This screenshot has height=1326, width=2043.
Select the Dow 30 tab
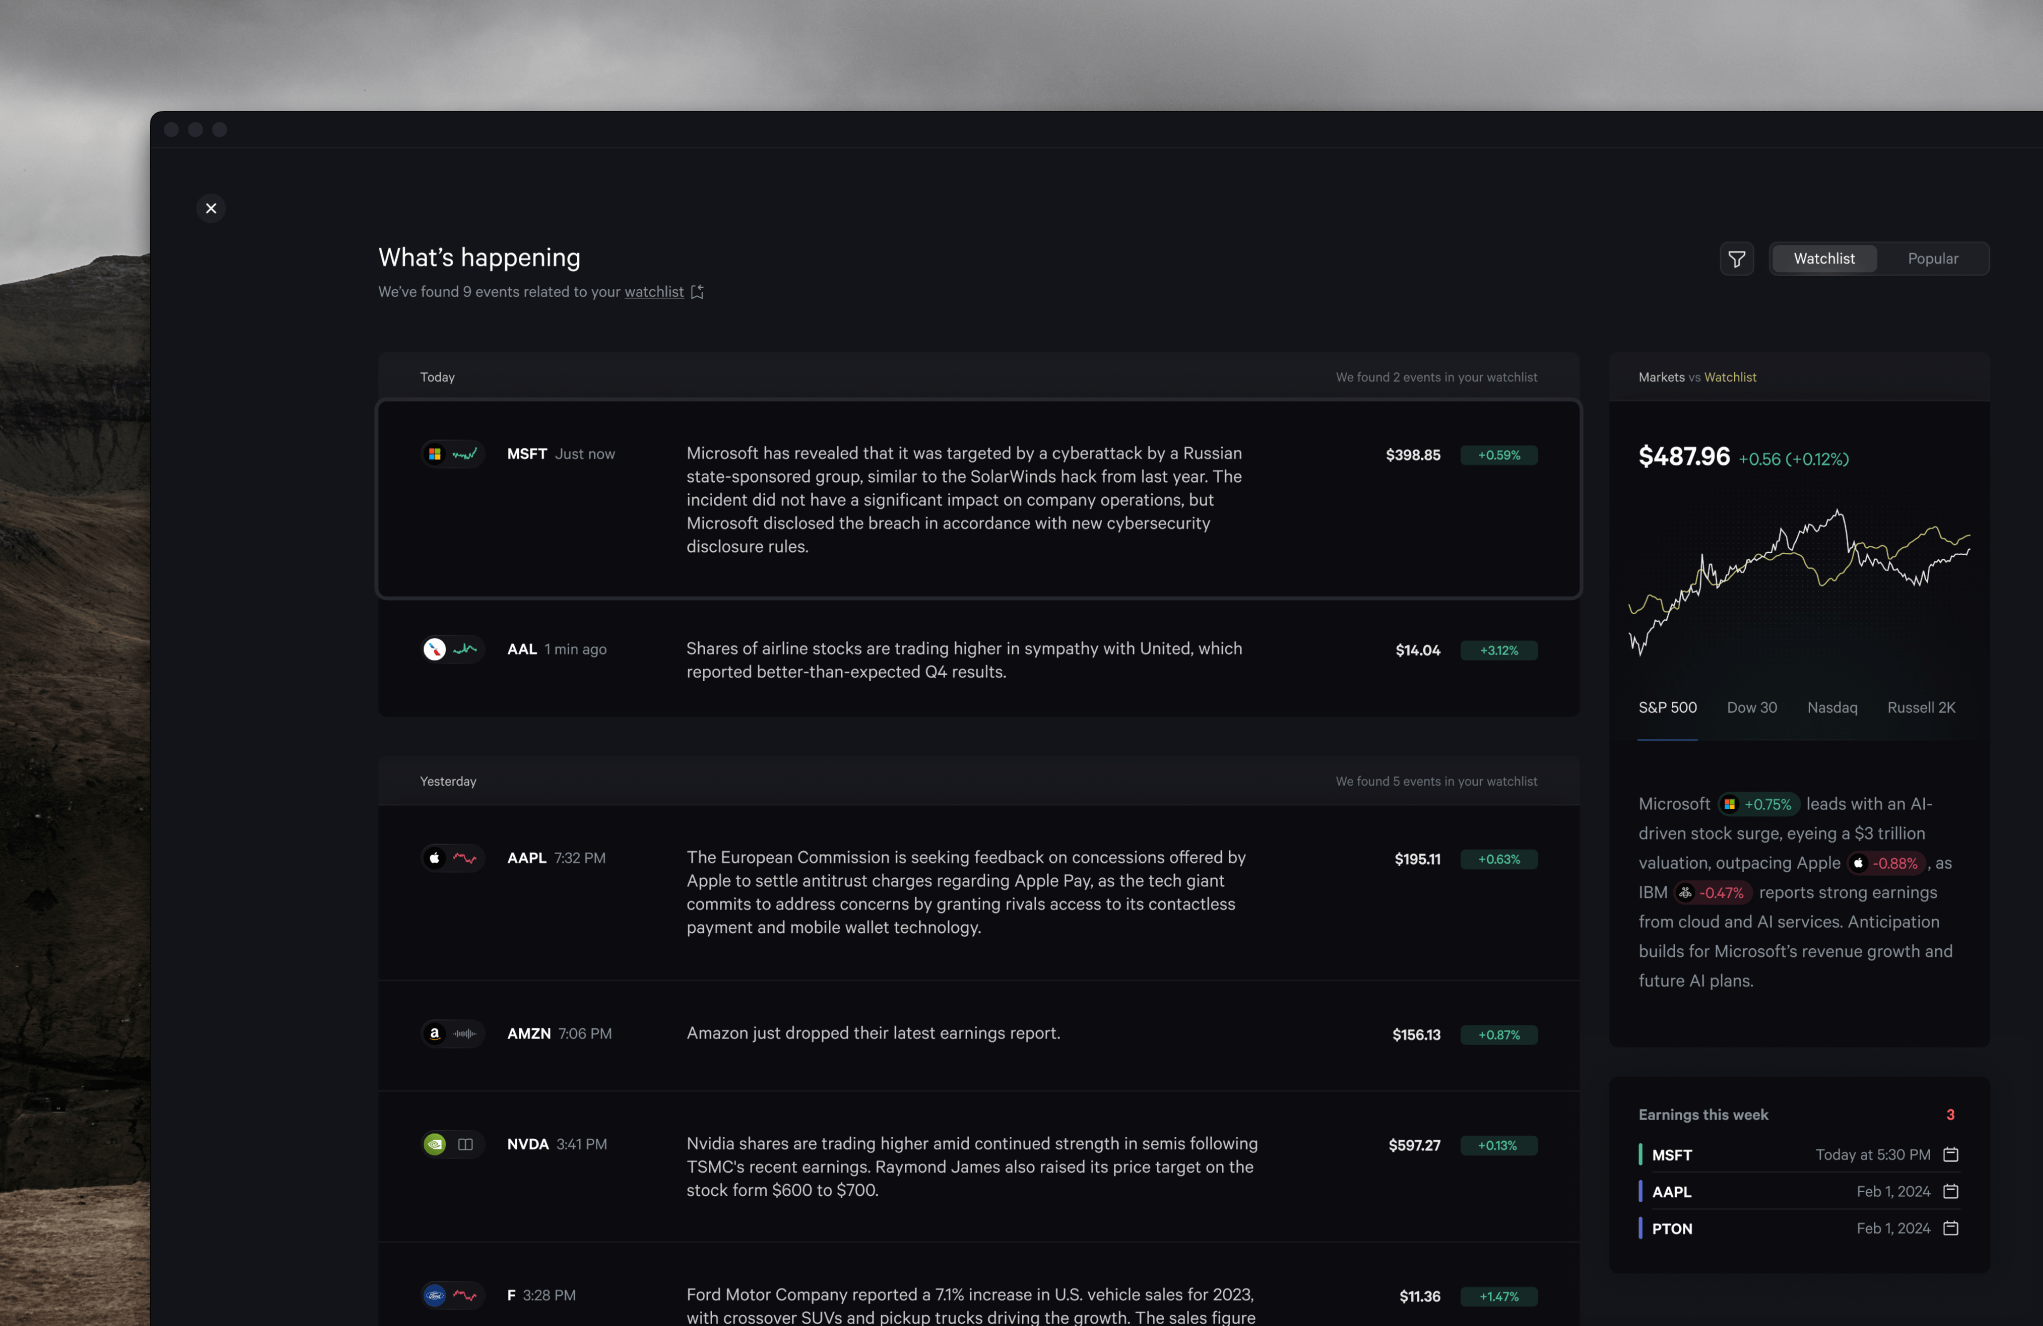[1751, 708]
